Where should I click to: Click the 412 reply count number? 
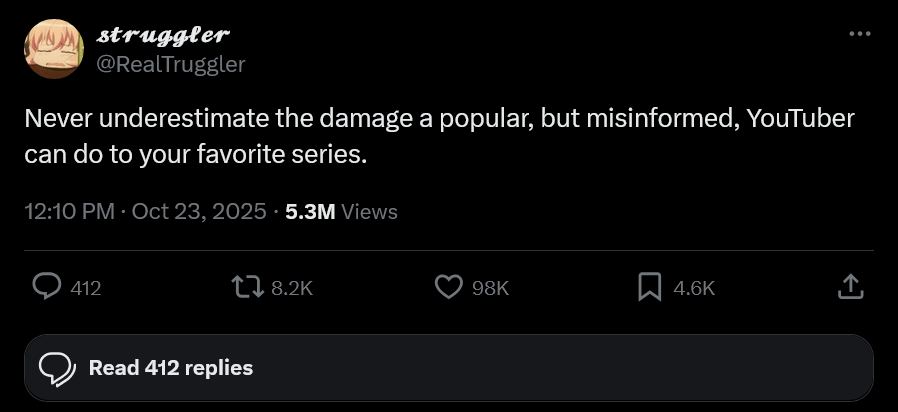click(x=86, y=288)
